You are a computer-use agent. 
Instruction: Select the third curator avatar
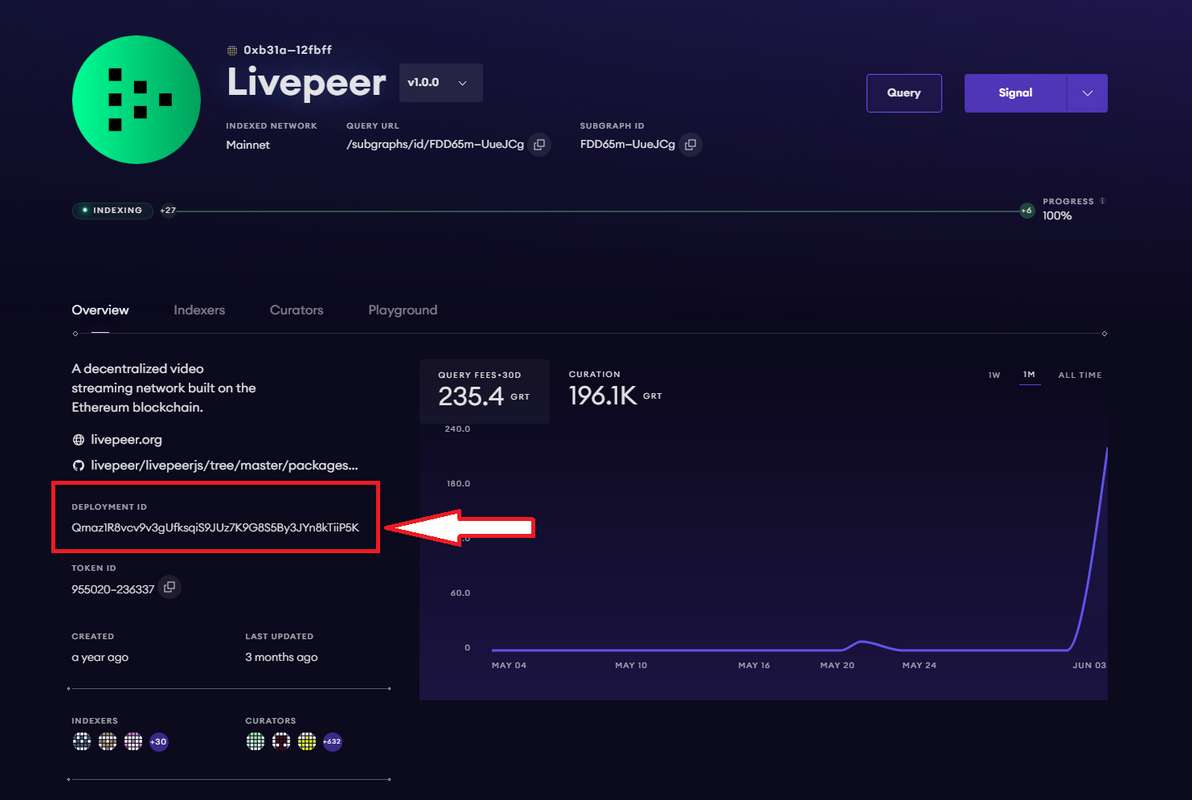307,741
